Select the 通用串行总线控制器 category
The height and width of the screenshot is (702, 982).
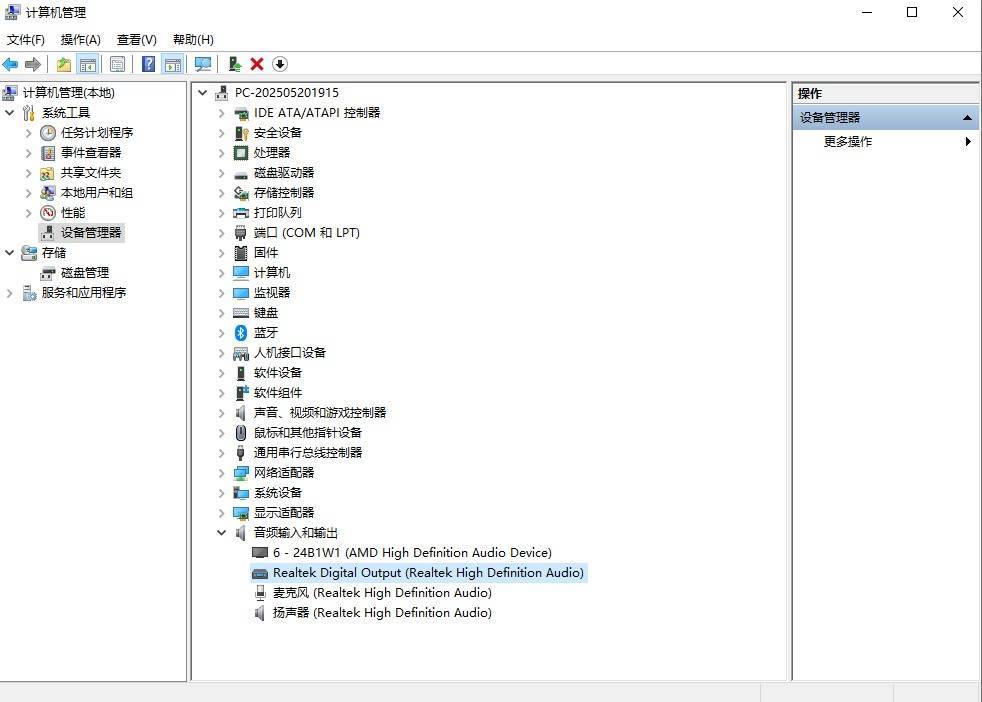(x=308, y=453)
